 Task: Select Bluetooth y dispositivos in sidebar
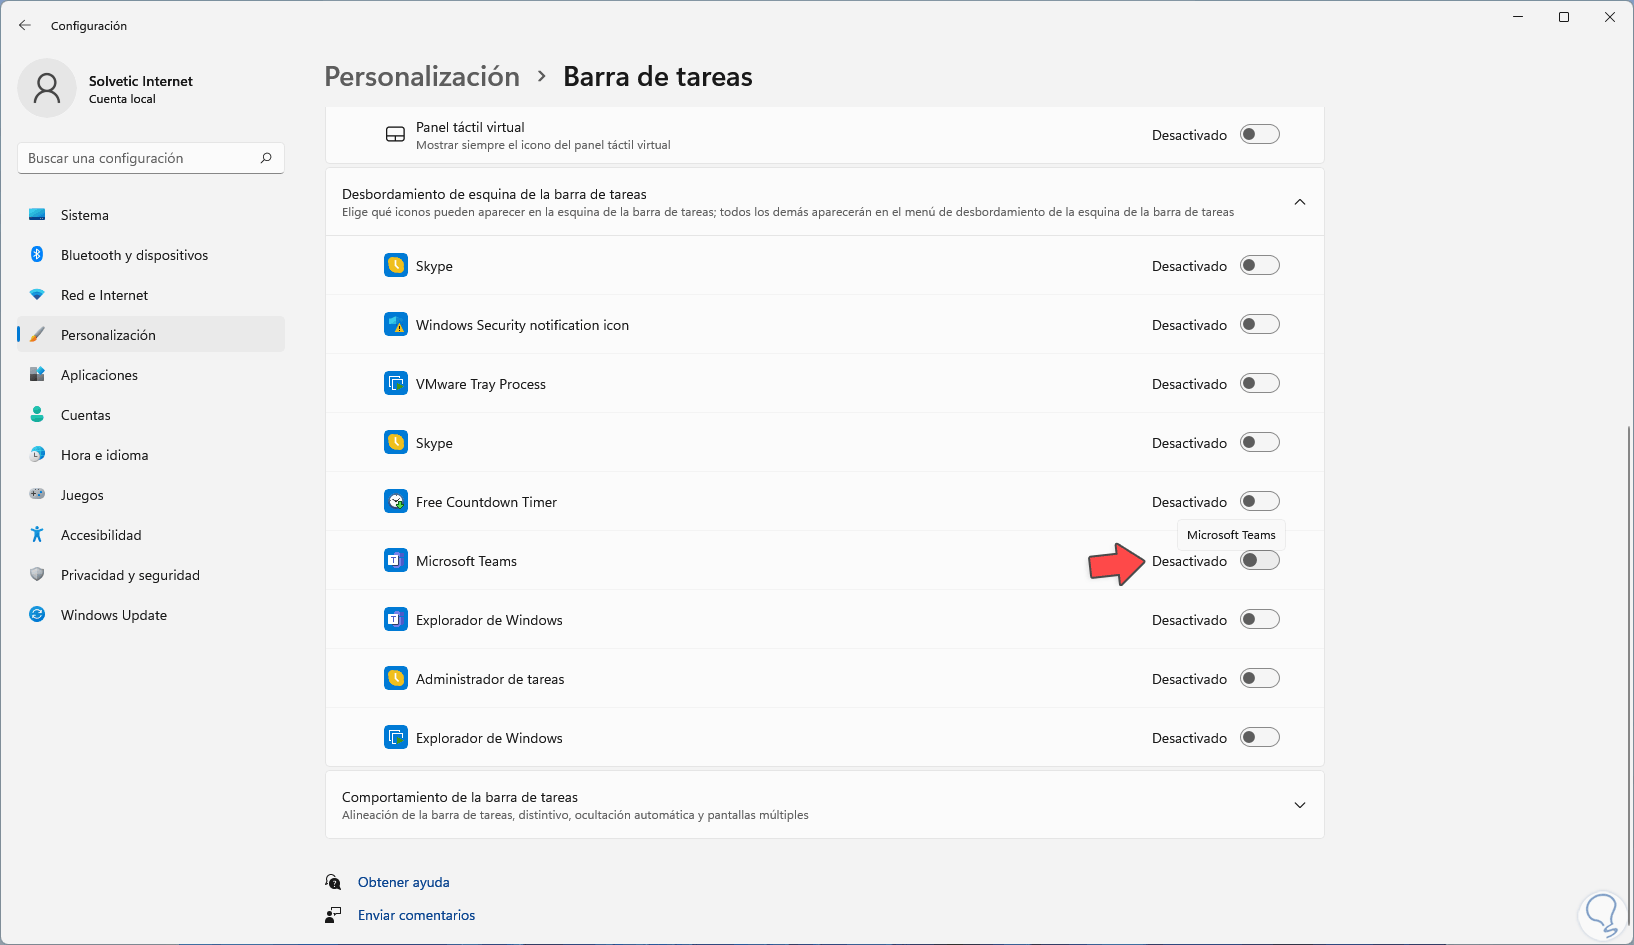click(134, 255)
